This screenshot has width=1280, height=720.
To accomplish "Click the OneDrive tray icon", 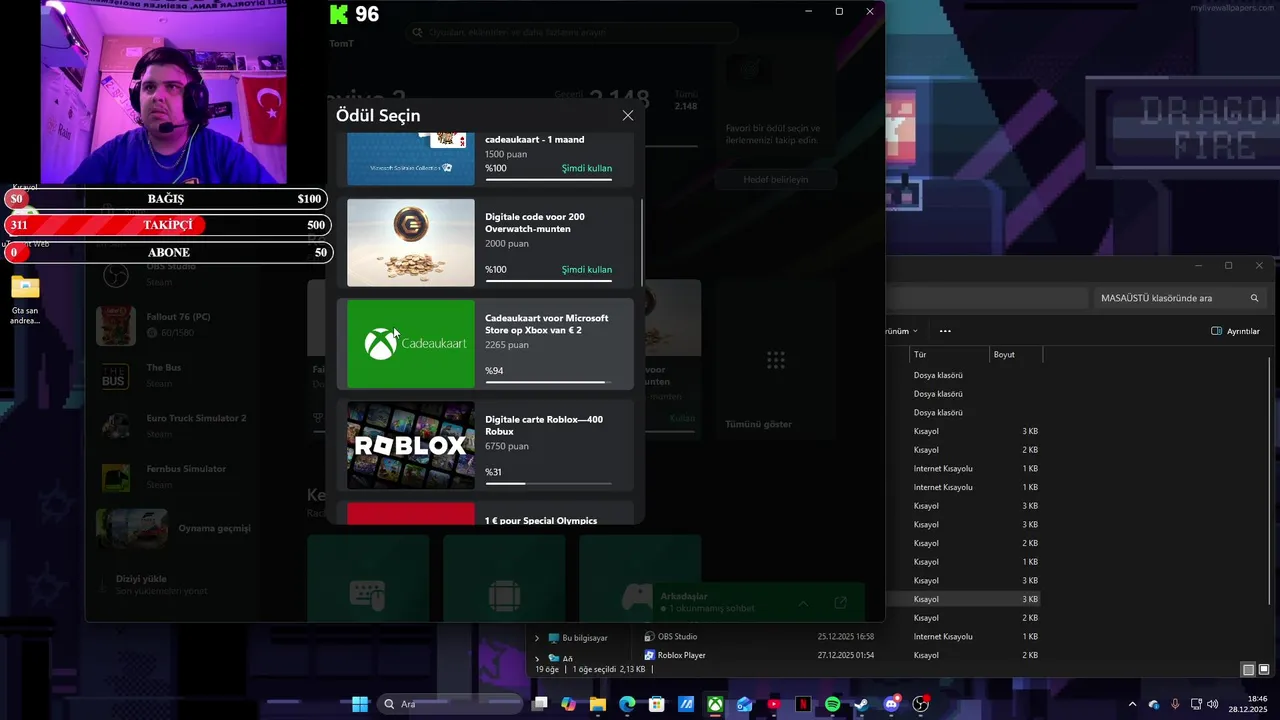I will pos(1154,704).
